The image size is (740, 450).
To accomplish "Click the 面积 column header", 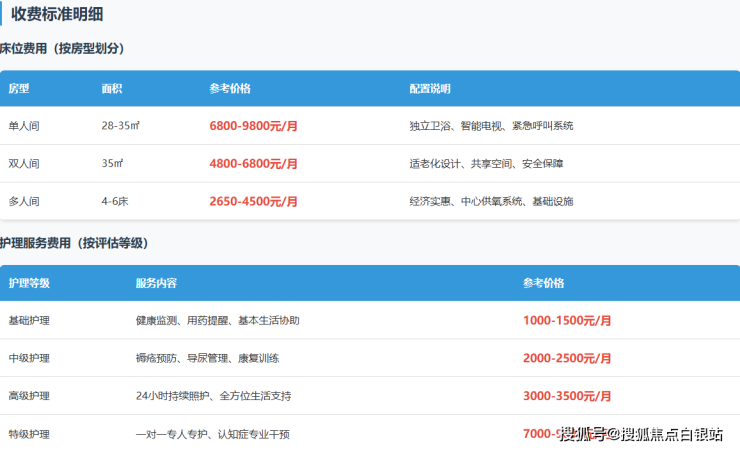I will pos(112,89).
